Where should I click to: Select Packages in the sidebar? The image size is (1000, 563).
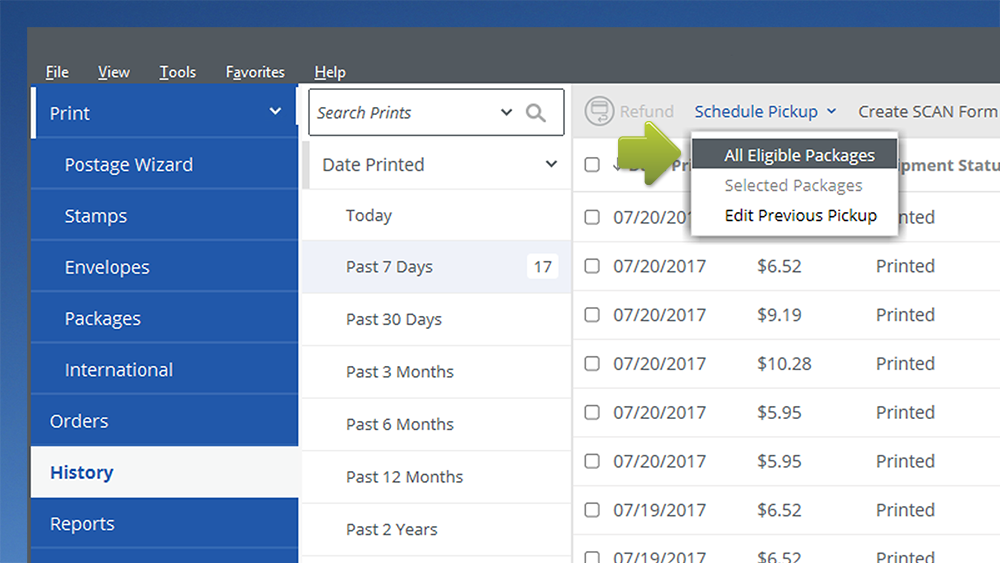pyautogui.click(x=165, y=318)
